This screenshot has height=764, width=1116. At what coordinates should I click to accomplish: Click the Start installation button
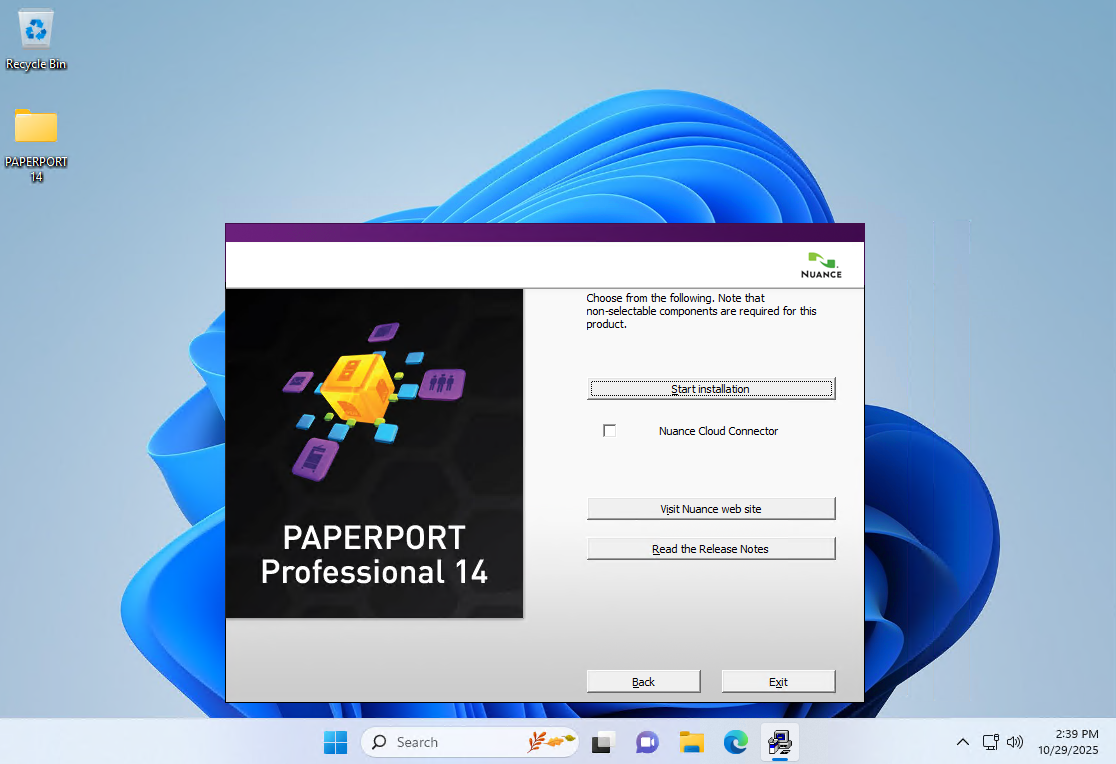(x=710, y=389)
